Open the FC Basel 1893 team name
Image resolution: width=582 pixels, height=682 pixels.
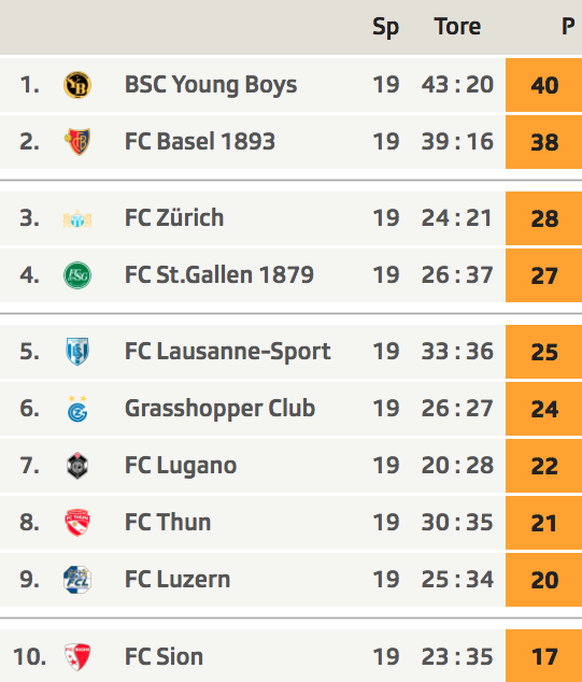click(200, 142)
